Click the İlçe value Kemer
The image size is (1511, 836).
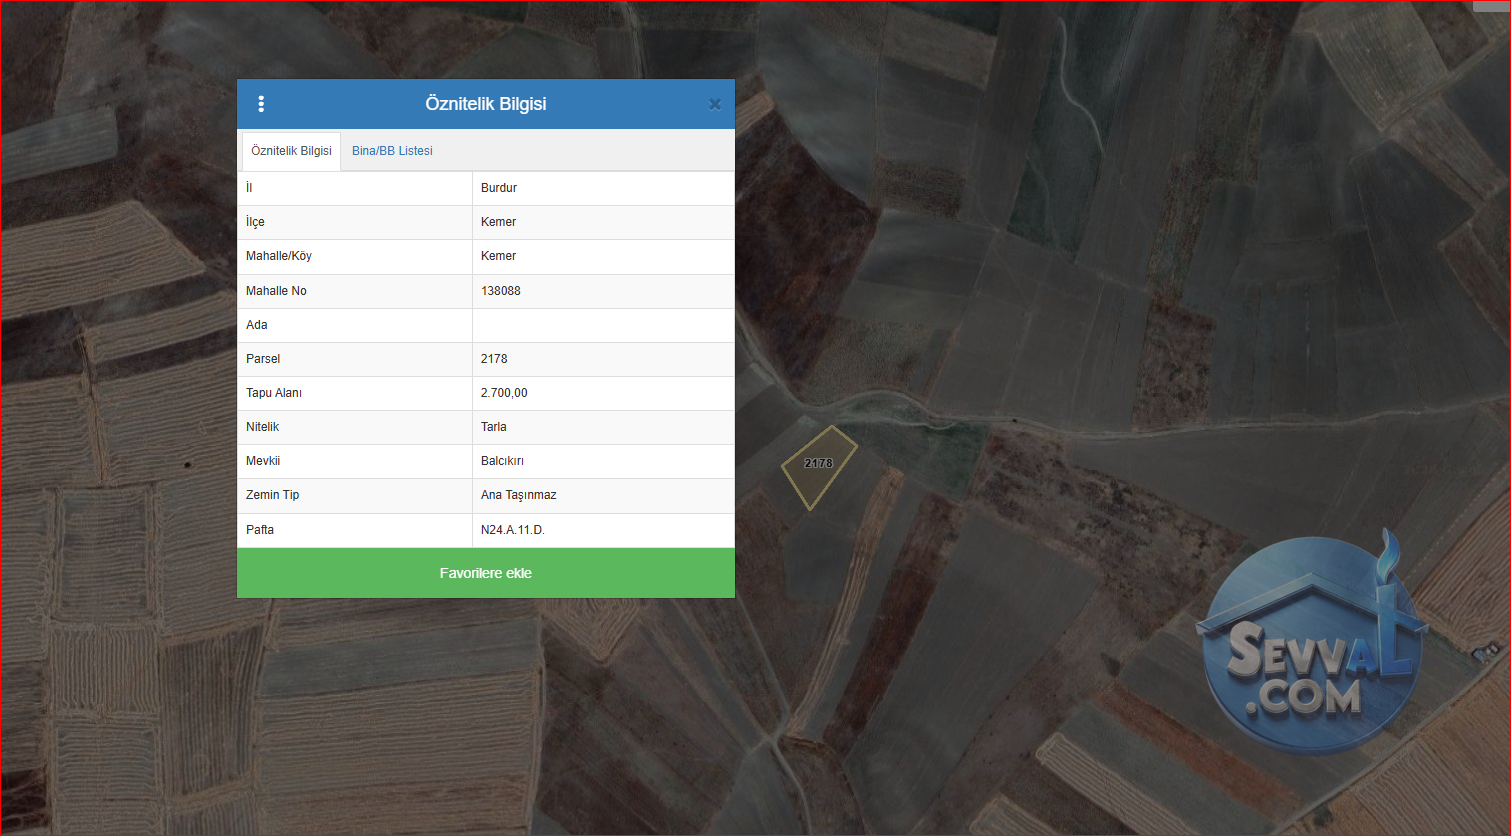(498, 222)
